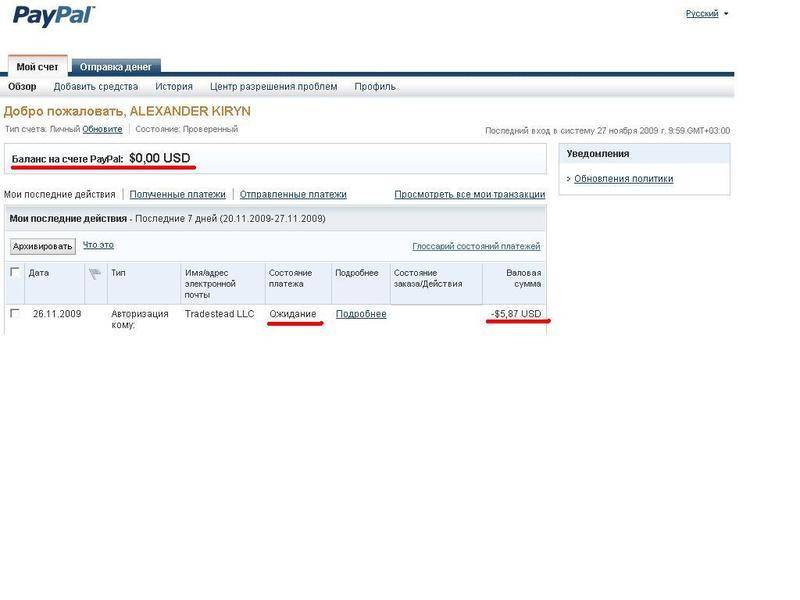Click the flag icon column header

[96, 272]
